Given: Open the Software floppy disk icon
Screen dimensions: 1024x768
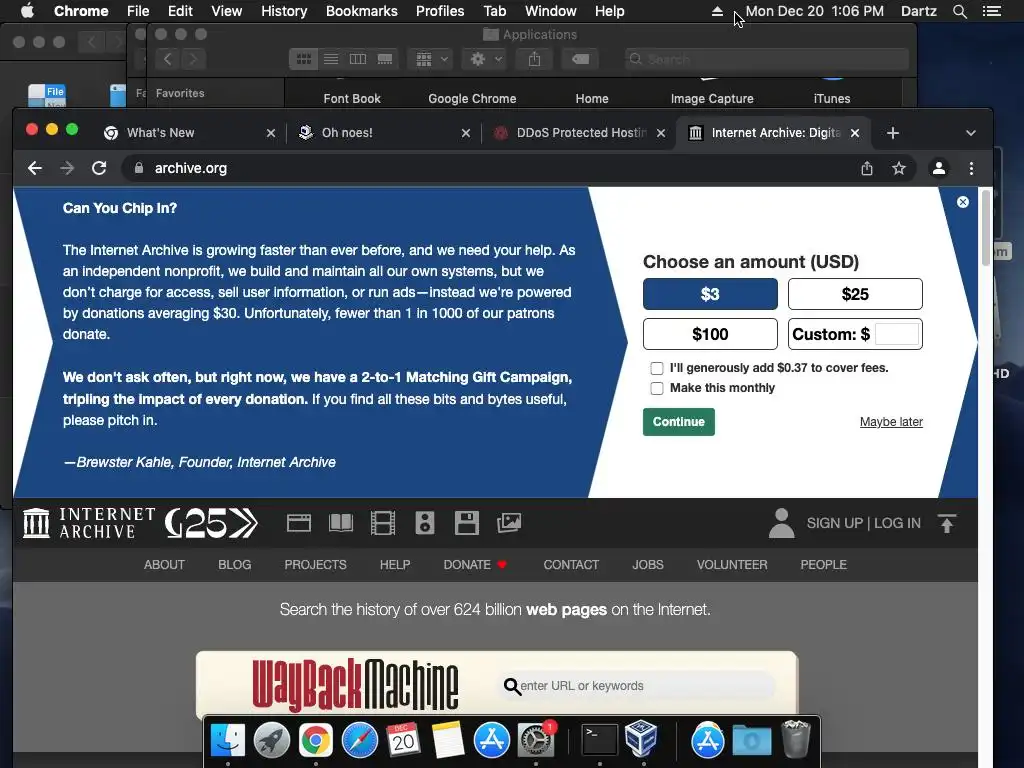Looking at the screenshot, I should (466, 523).
